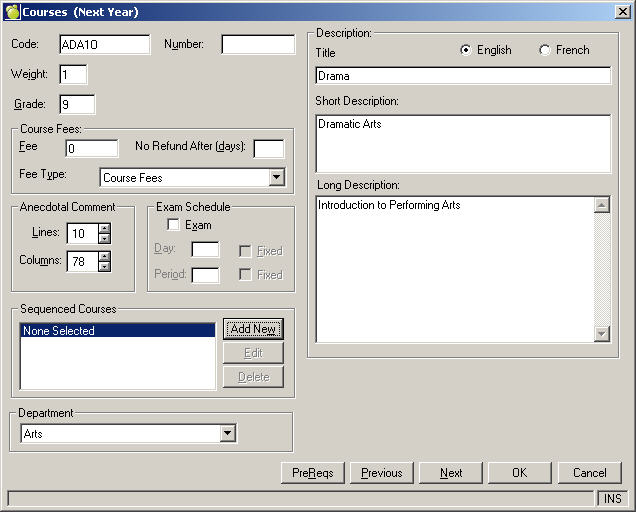636x512 pixels.
Task: Increase Lines value with up spinner arrow
Action: pyautogui.click(x=104, y=228)
